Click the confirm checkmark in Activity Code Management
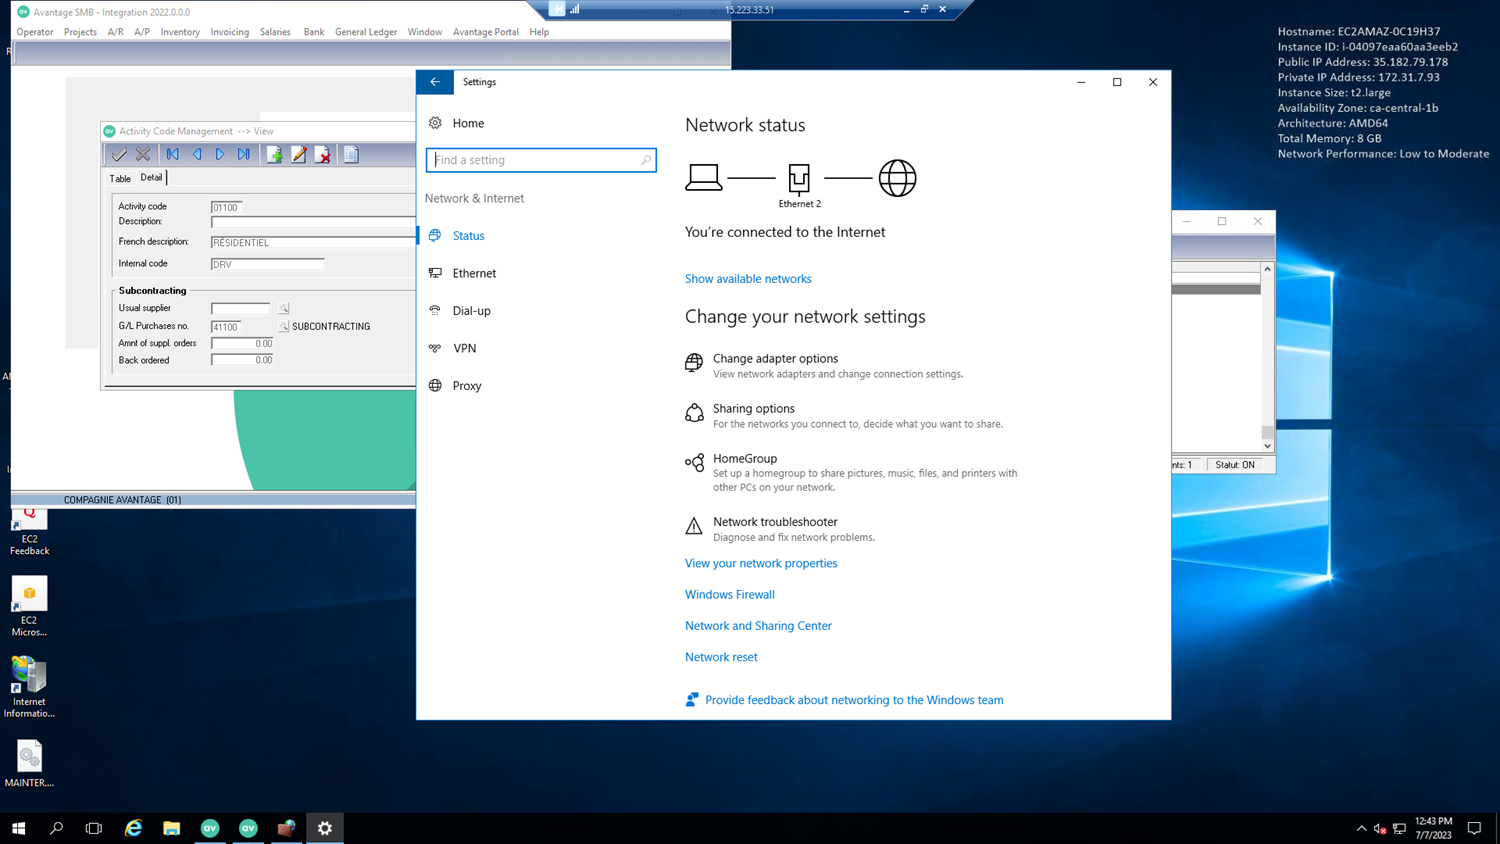Screen dimensions: 1500x844 point(120,155)
